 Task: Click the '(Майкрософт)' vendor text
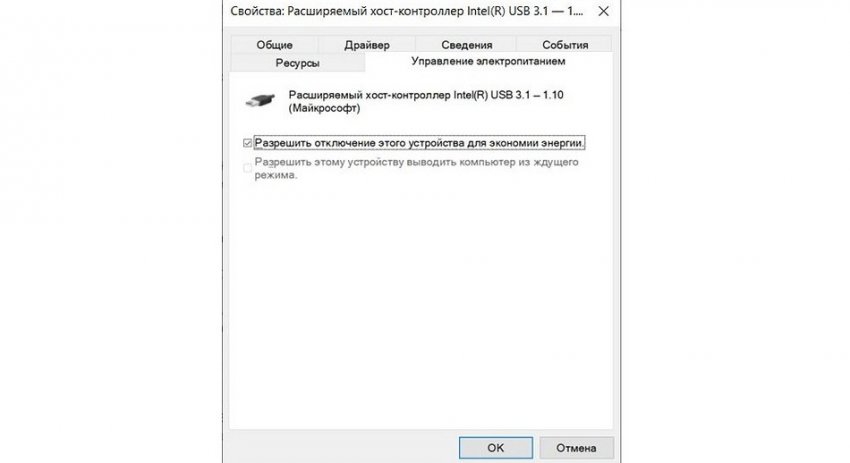click(324, 108)
